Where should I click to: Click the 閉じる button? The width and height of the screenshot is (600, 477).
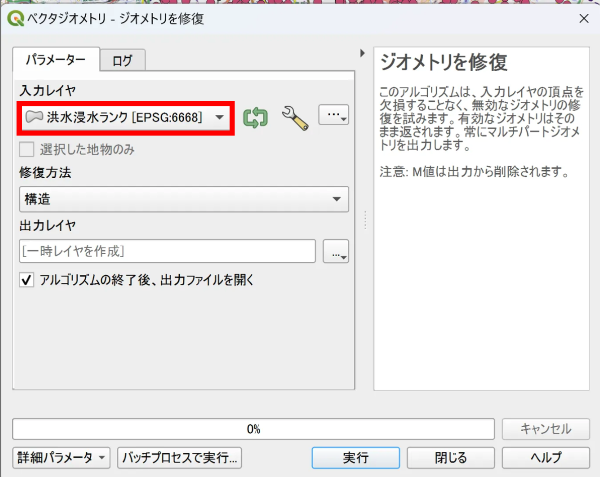(x=450, y=457)
